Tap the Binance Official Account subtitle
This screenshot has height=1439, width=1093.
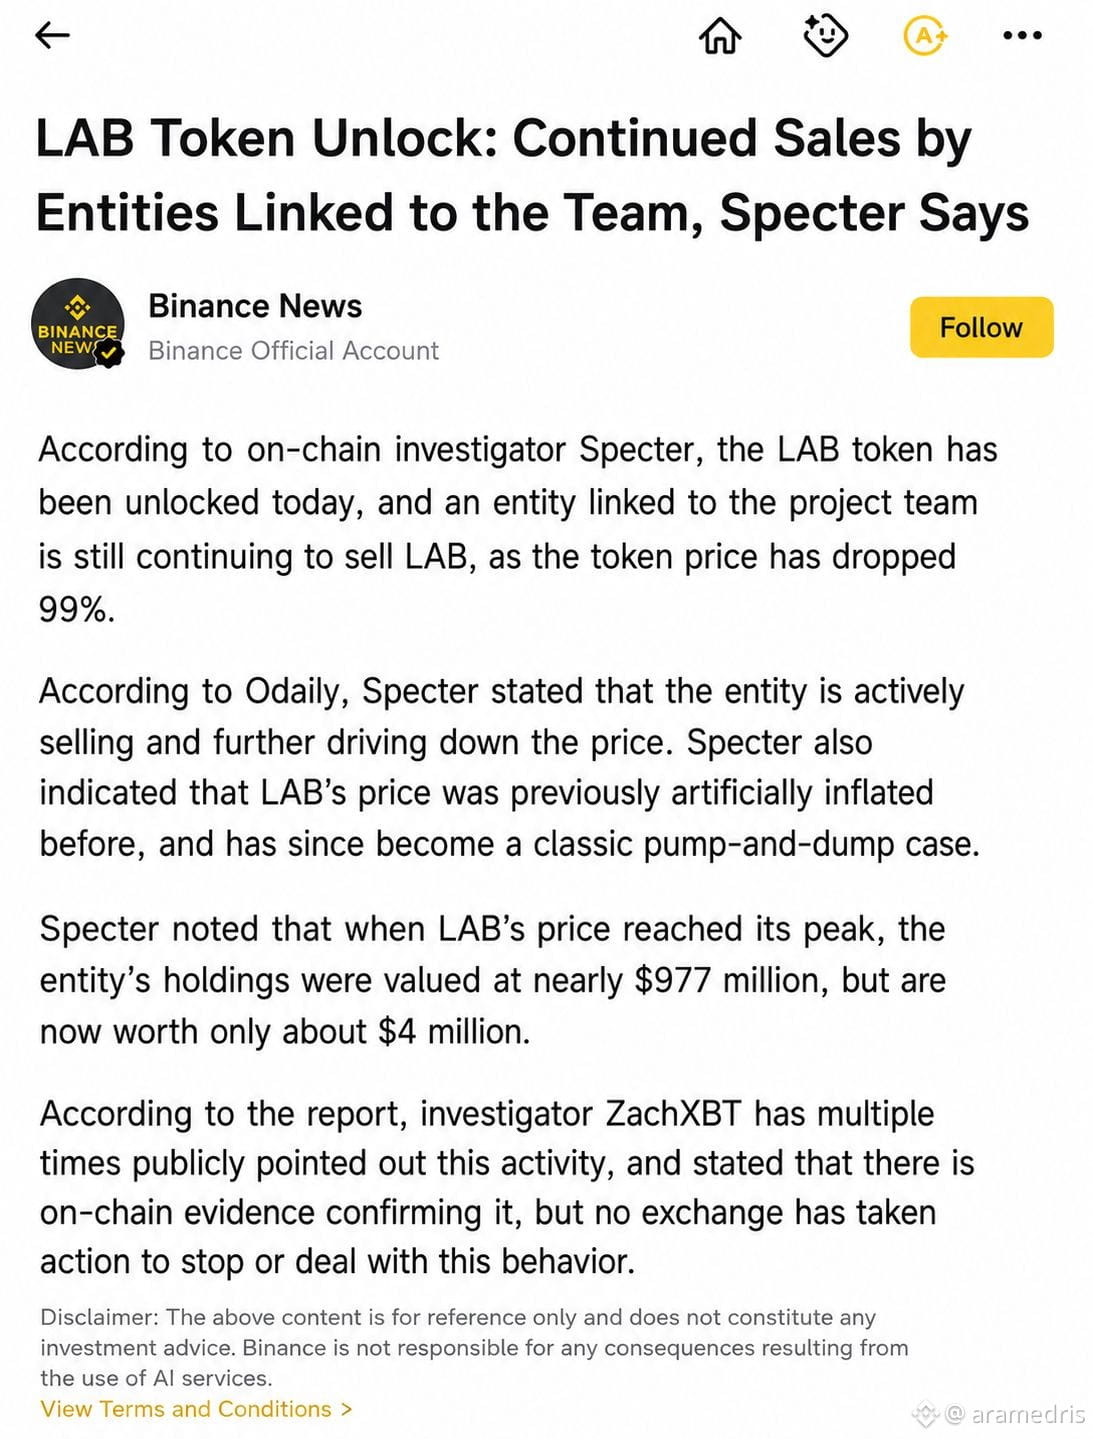tap(293, 351)
